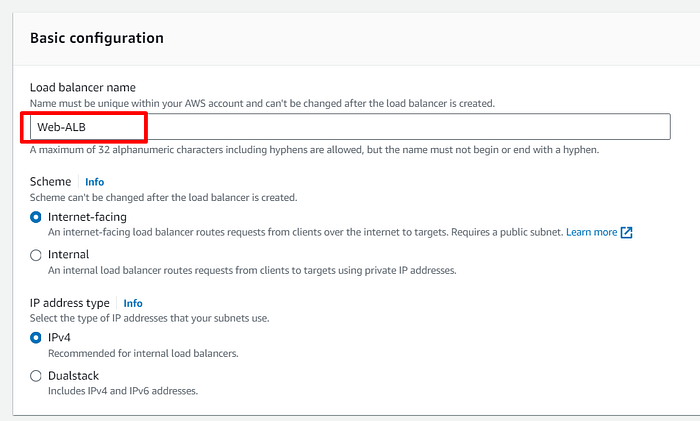Click the description mentioning private IP addresses
This screenshot has width=700, height=421.
(x=252, y=271)
